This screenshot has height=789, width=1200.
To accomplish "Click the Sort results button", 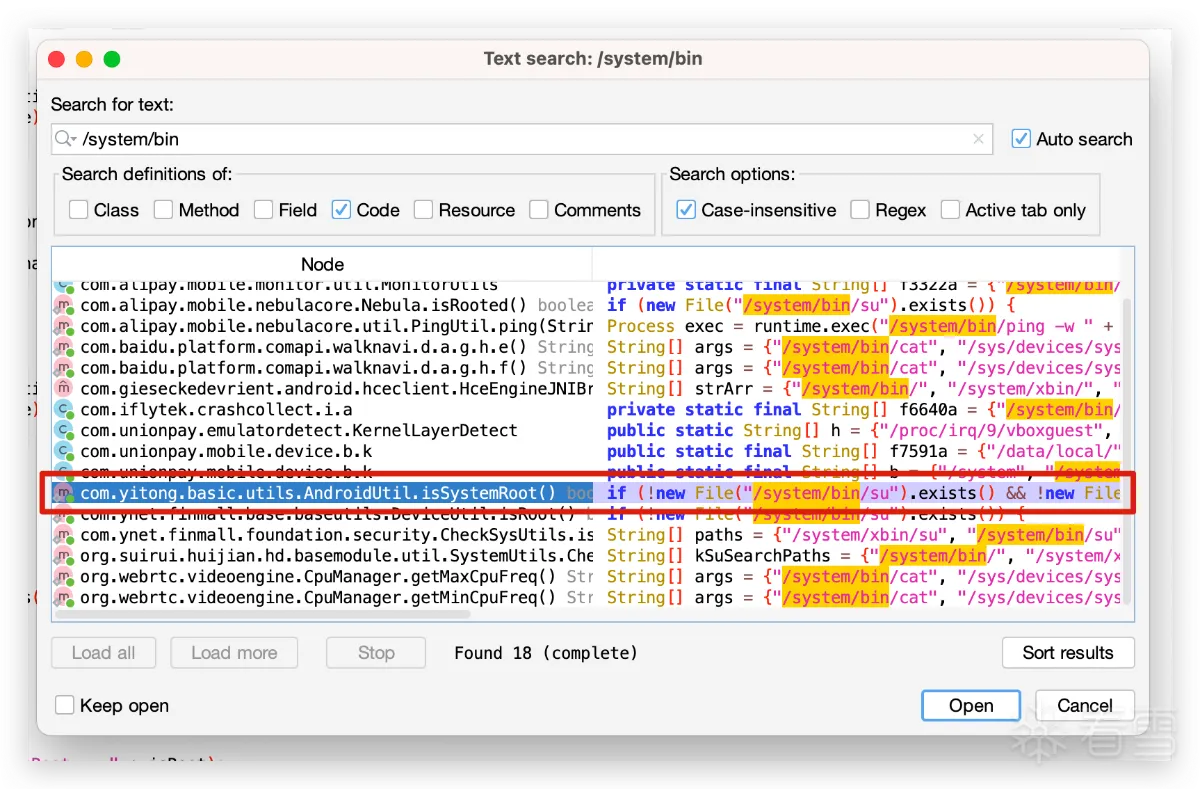I will (1067, 653).
